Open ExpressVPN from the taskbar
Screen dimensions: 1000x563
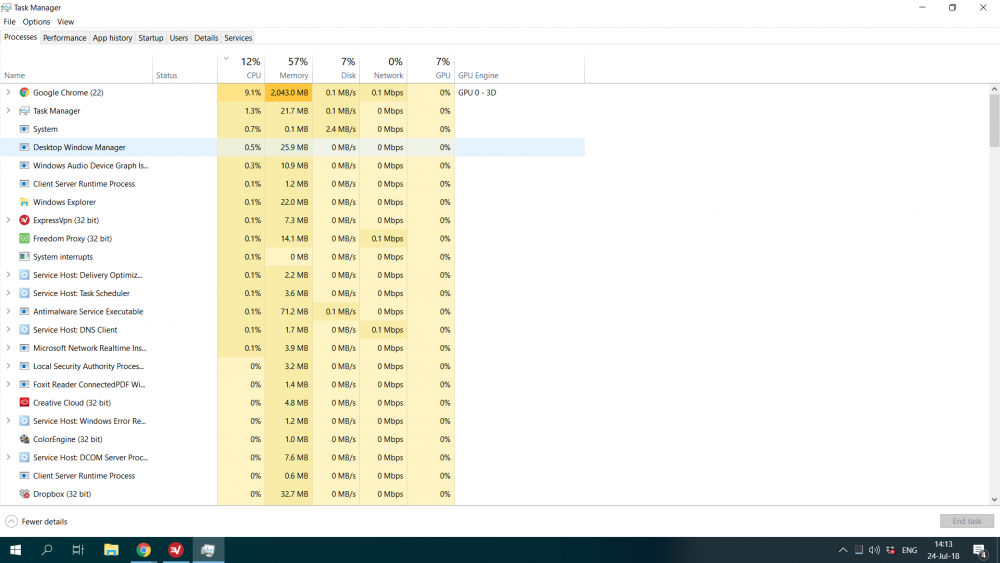[x=176, y=550]
